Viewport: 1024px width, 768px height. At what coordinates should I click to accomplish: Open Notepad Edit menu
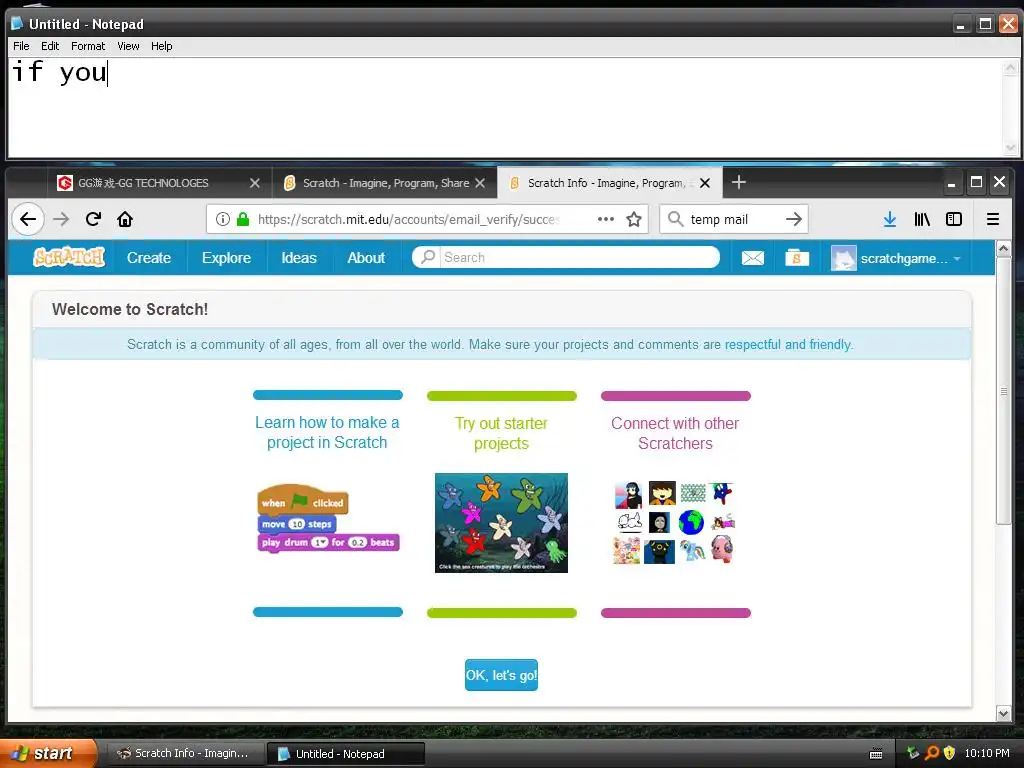coord(50,46)
